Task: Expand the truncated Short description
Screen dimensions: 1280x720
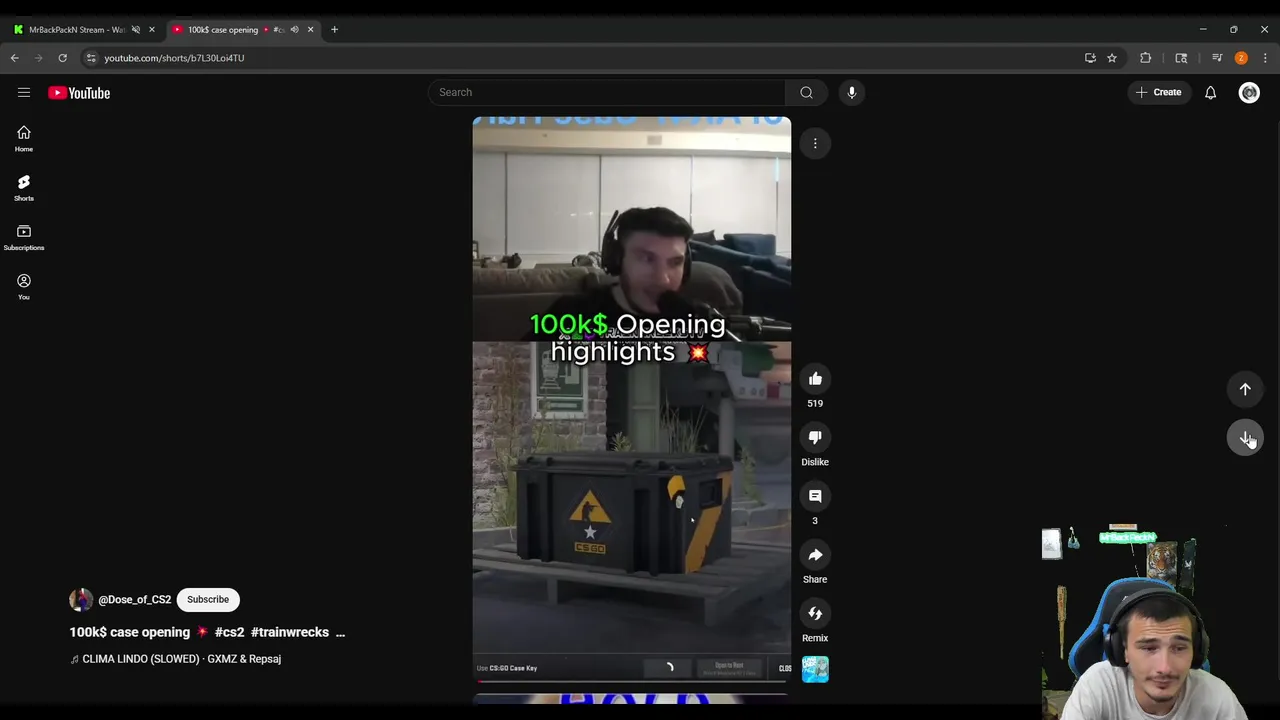Action: tap(340, 632)
